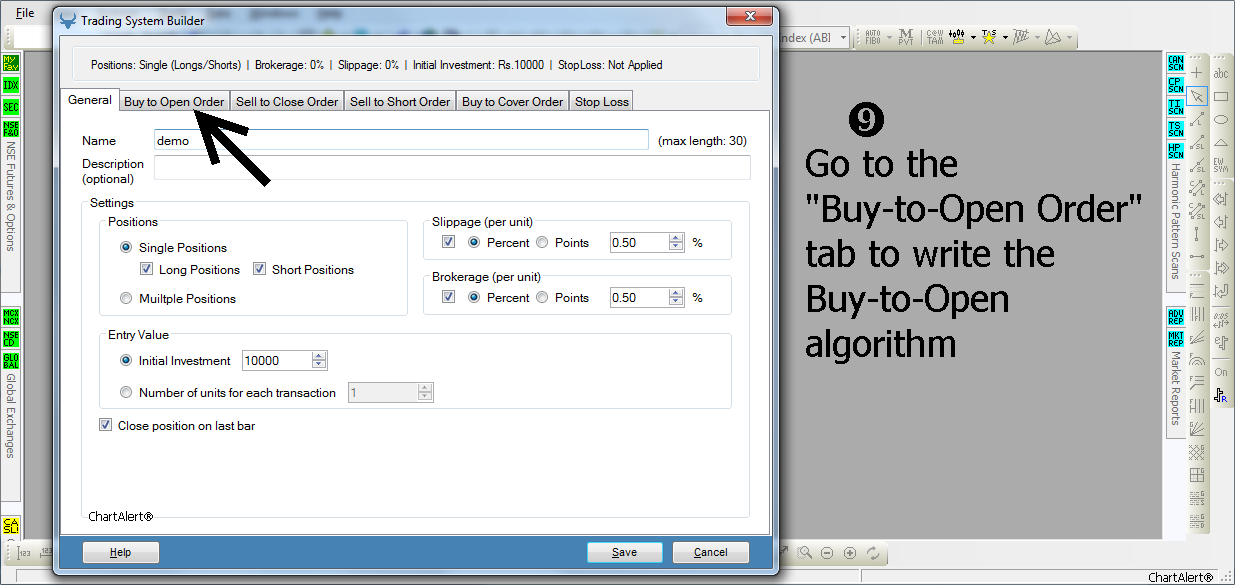Select the crosshair plus tool
This screenshot has height=585, width=1235.
click(1197, 73)
